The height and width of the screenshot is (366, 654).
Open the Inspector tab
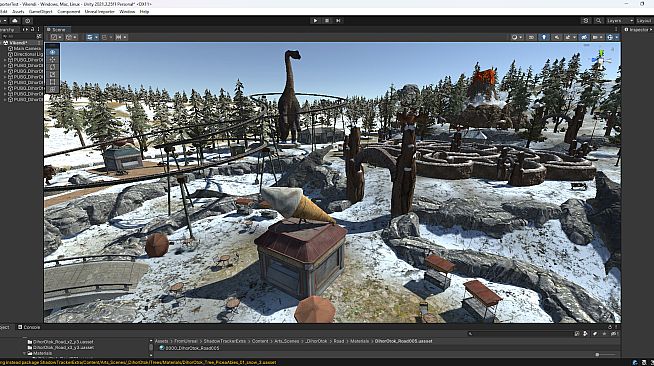636,30
